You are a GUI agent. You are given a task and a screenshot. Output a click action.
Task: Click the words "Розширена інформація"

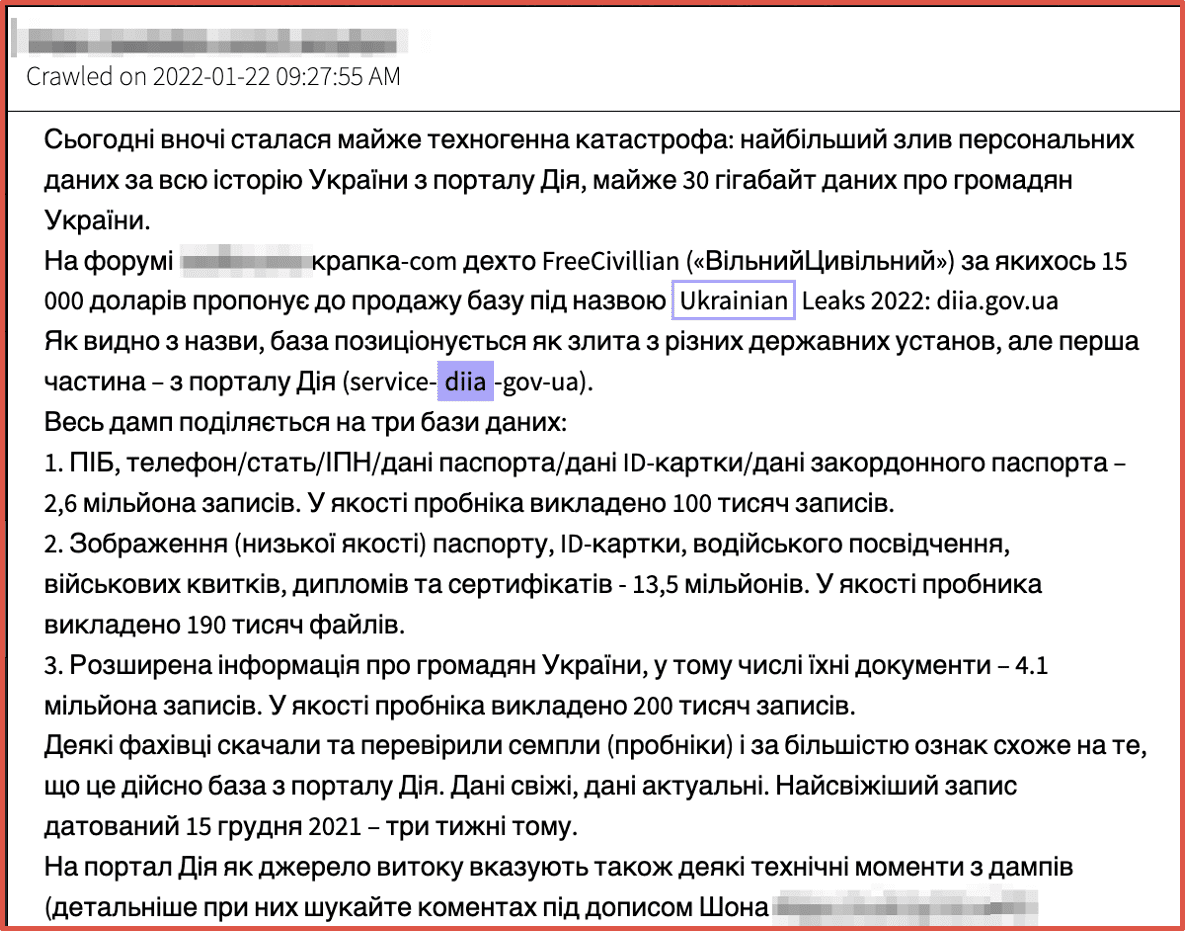214,665
